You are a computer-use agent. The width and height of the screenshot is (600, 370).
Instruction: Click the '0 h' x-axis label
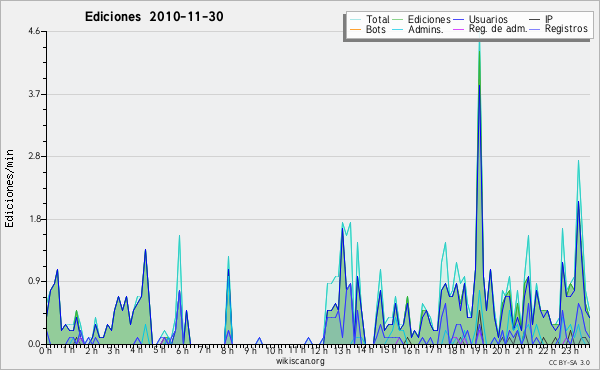pyautogui.click(x=45, y=350)
